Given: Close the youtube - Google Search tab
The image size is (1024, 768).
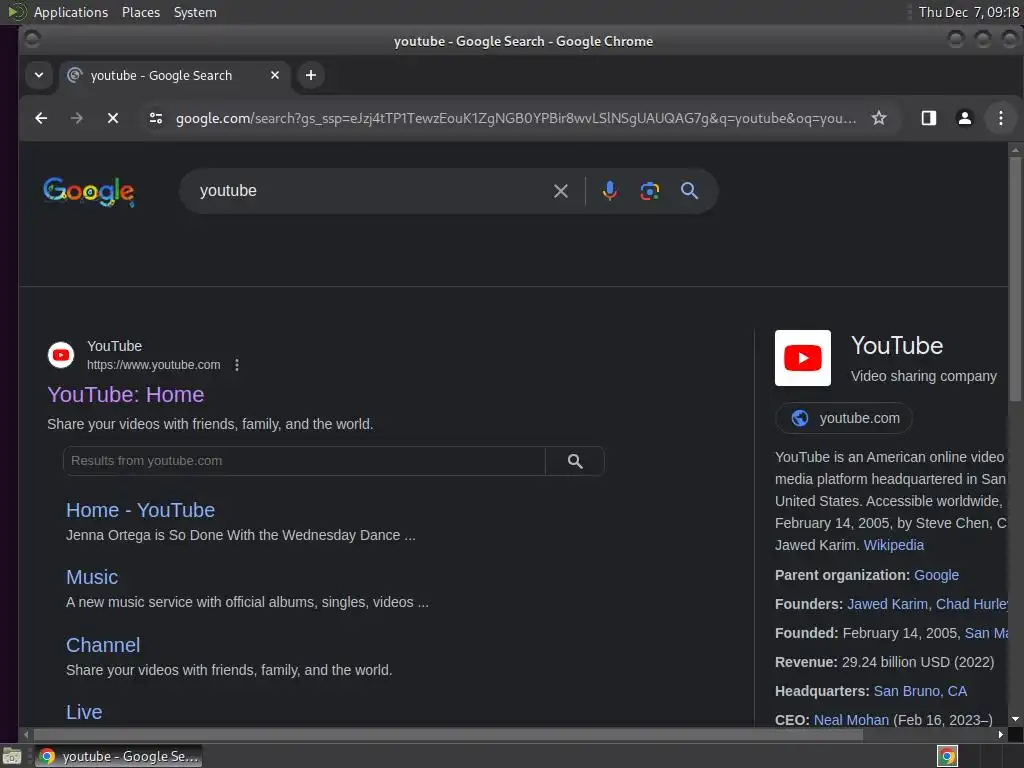Looking at the screenshot, I should 275,75.
